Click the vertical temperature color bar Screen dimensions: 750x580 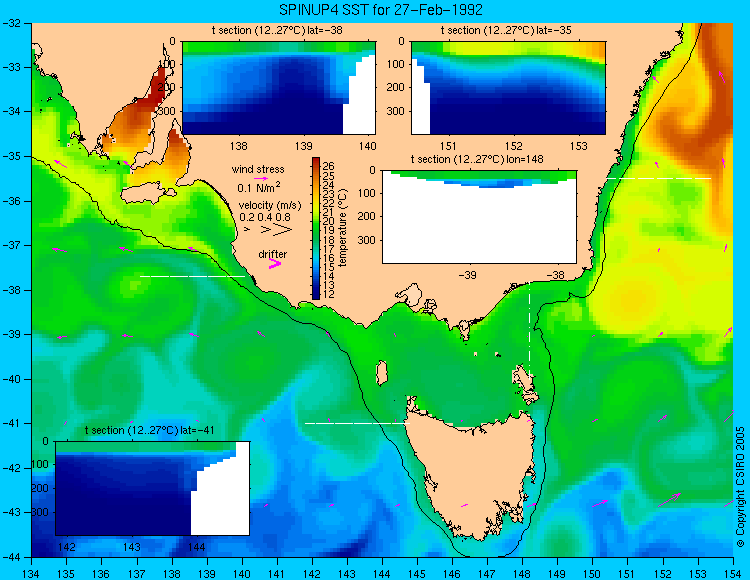[x=316, y=229]
